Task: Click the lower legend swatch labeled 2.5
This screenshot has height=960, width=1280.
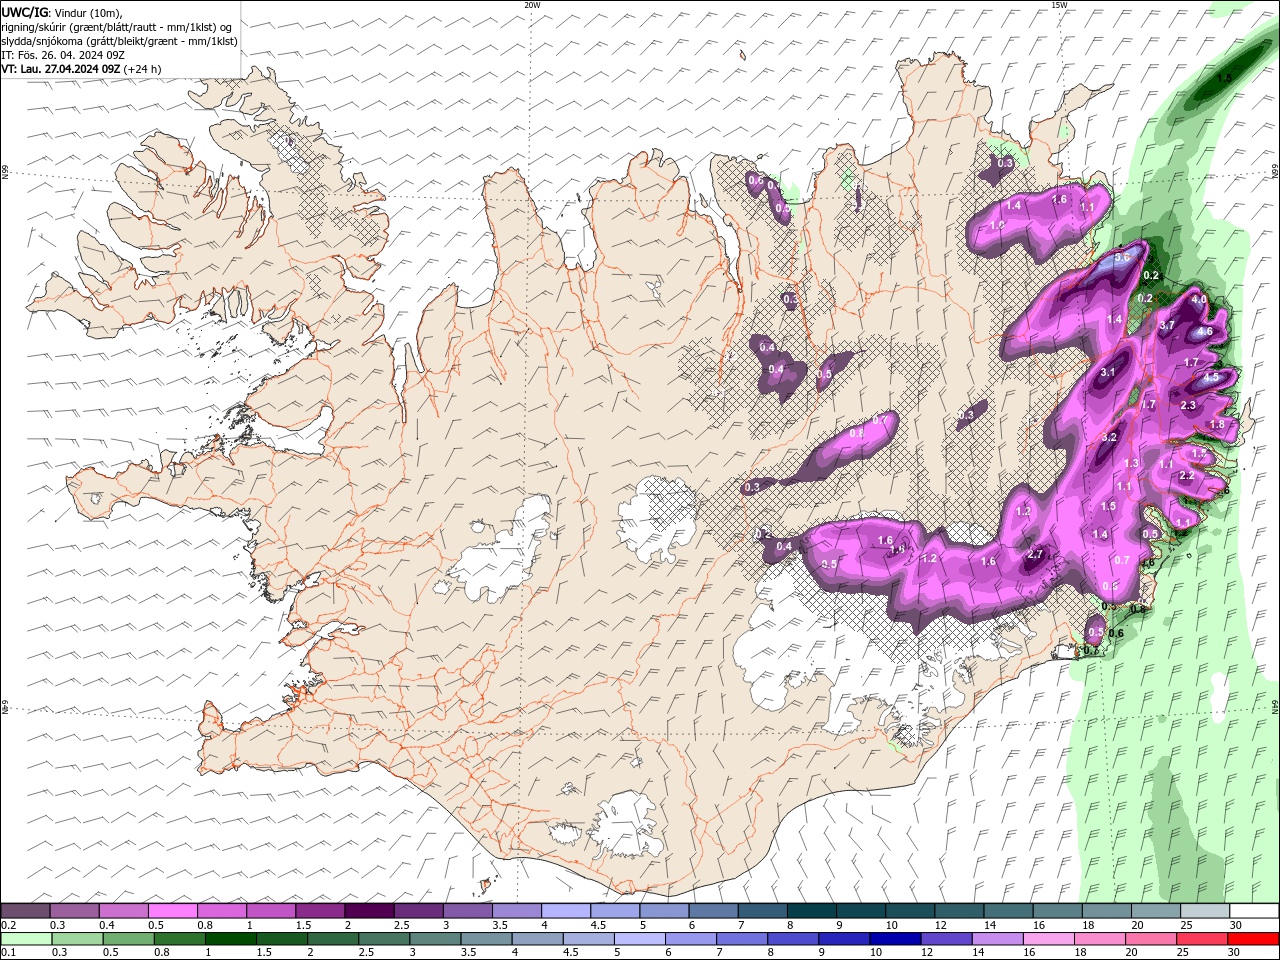Action: (x=383, y=939)
